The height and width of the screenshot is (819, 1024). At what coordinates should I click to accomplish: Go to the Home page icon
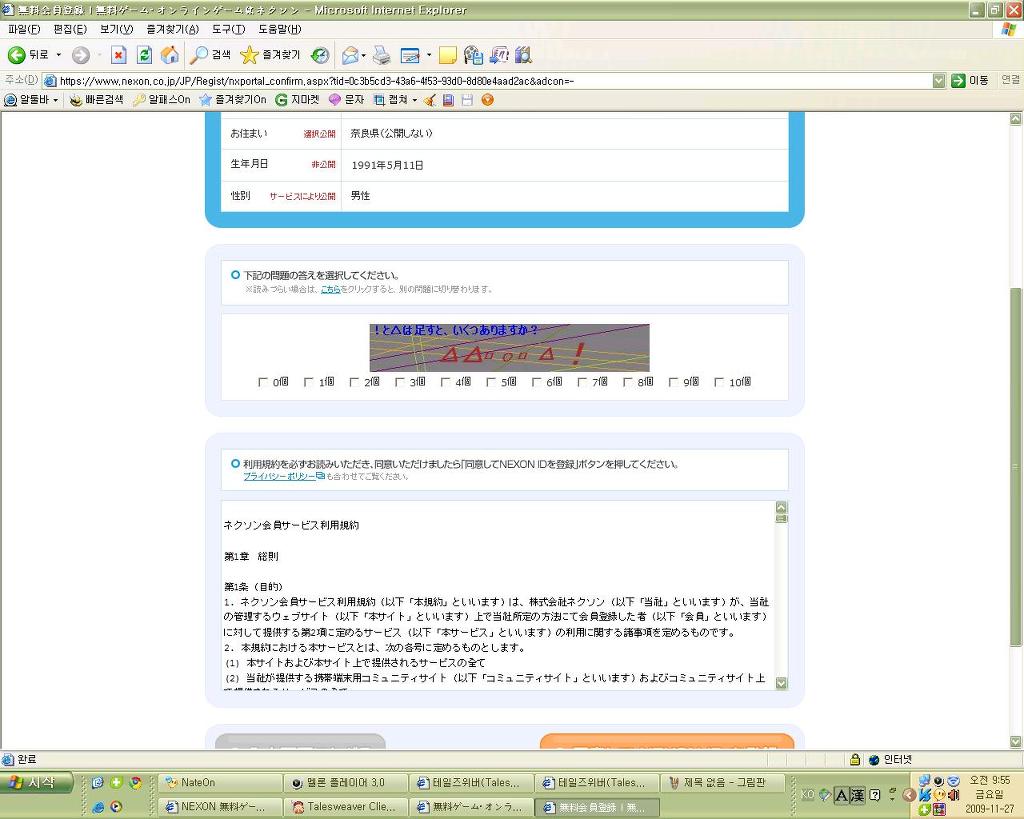tap(169, 55)
